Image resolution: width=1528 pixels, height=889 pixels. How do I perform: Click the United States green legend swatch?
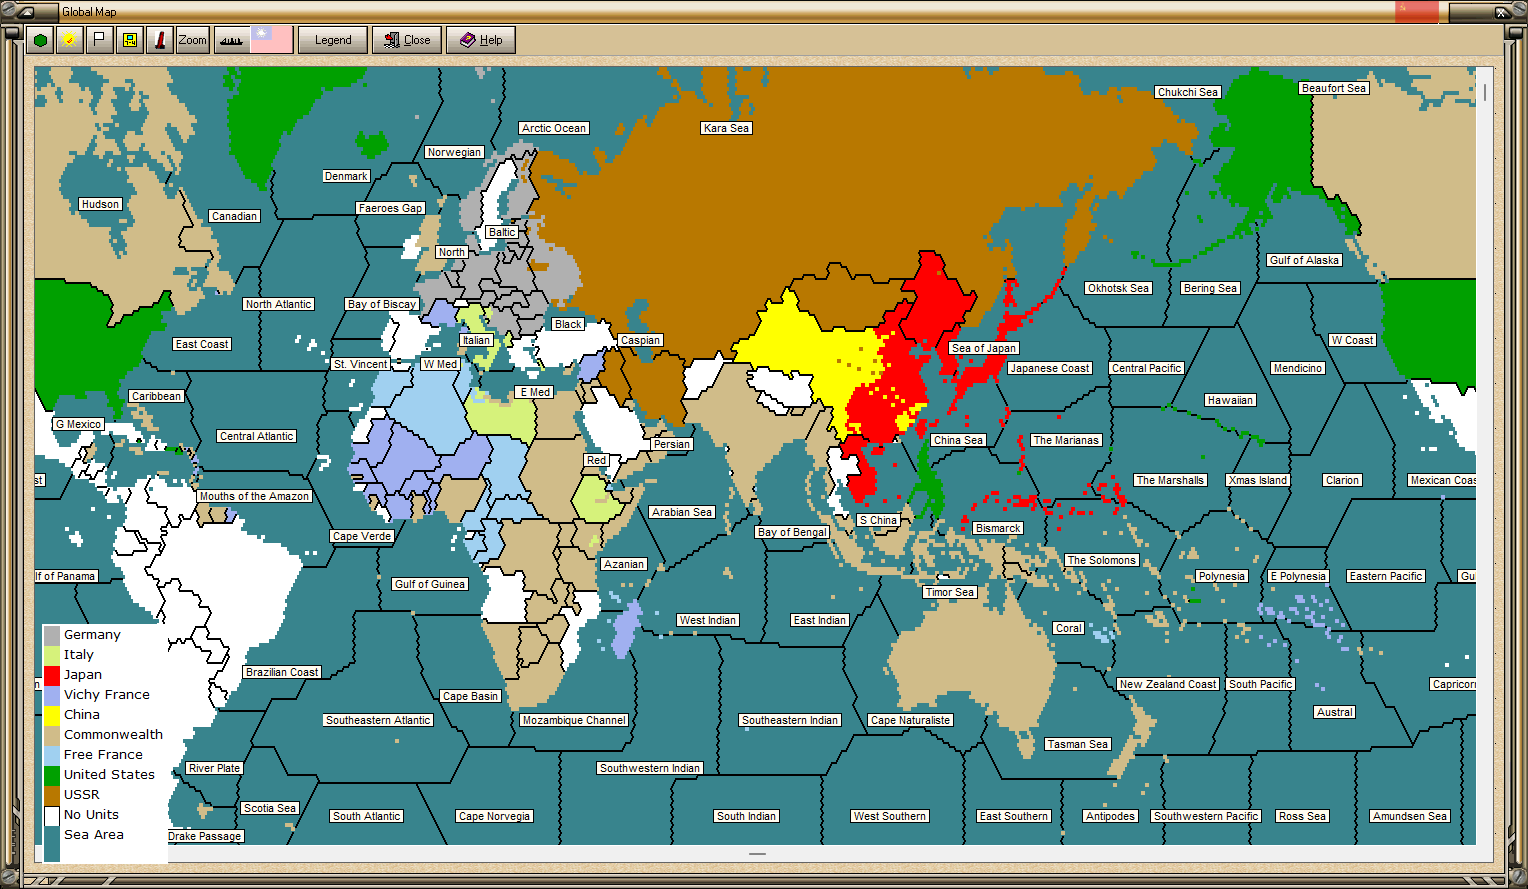52,775
